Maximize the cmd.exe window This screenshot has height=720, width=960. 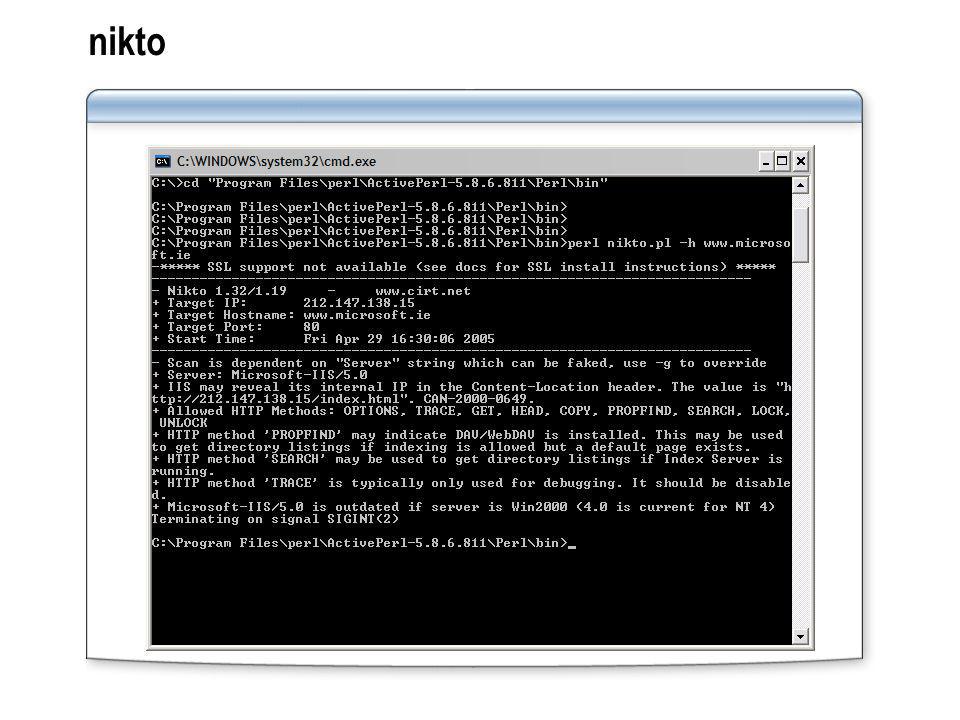click(x=782, y=162)
